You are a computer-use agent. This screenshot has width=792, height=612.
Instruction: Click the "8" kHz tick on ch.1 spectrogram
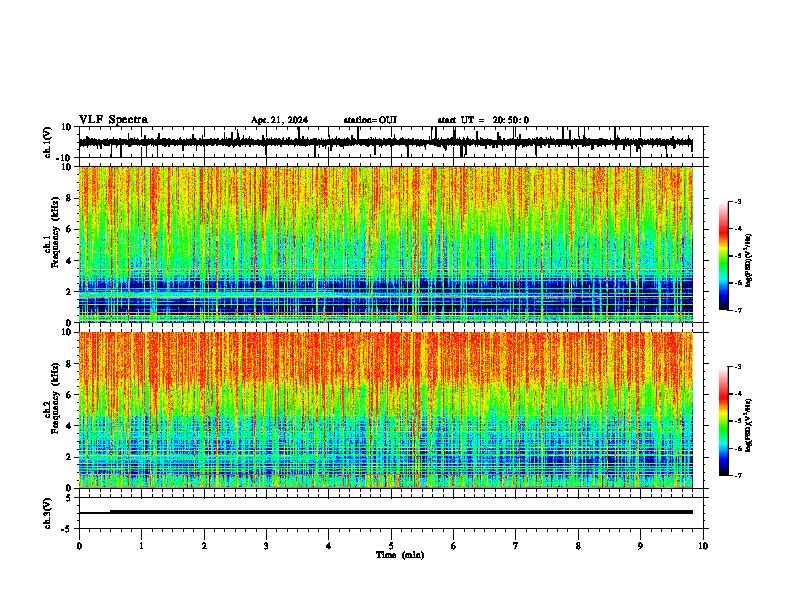69,198
